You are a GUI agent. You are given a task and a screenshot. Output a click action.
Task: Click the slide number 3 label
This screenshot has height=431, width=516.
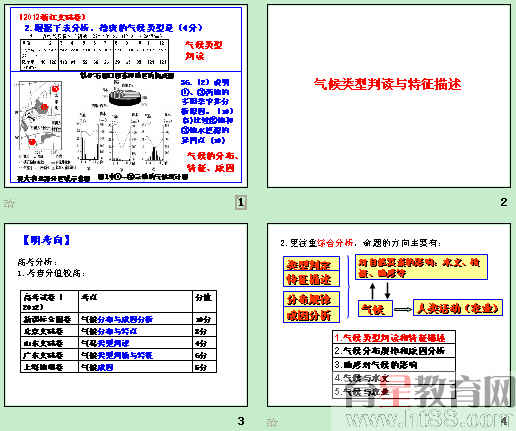241,421
